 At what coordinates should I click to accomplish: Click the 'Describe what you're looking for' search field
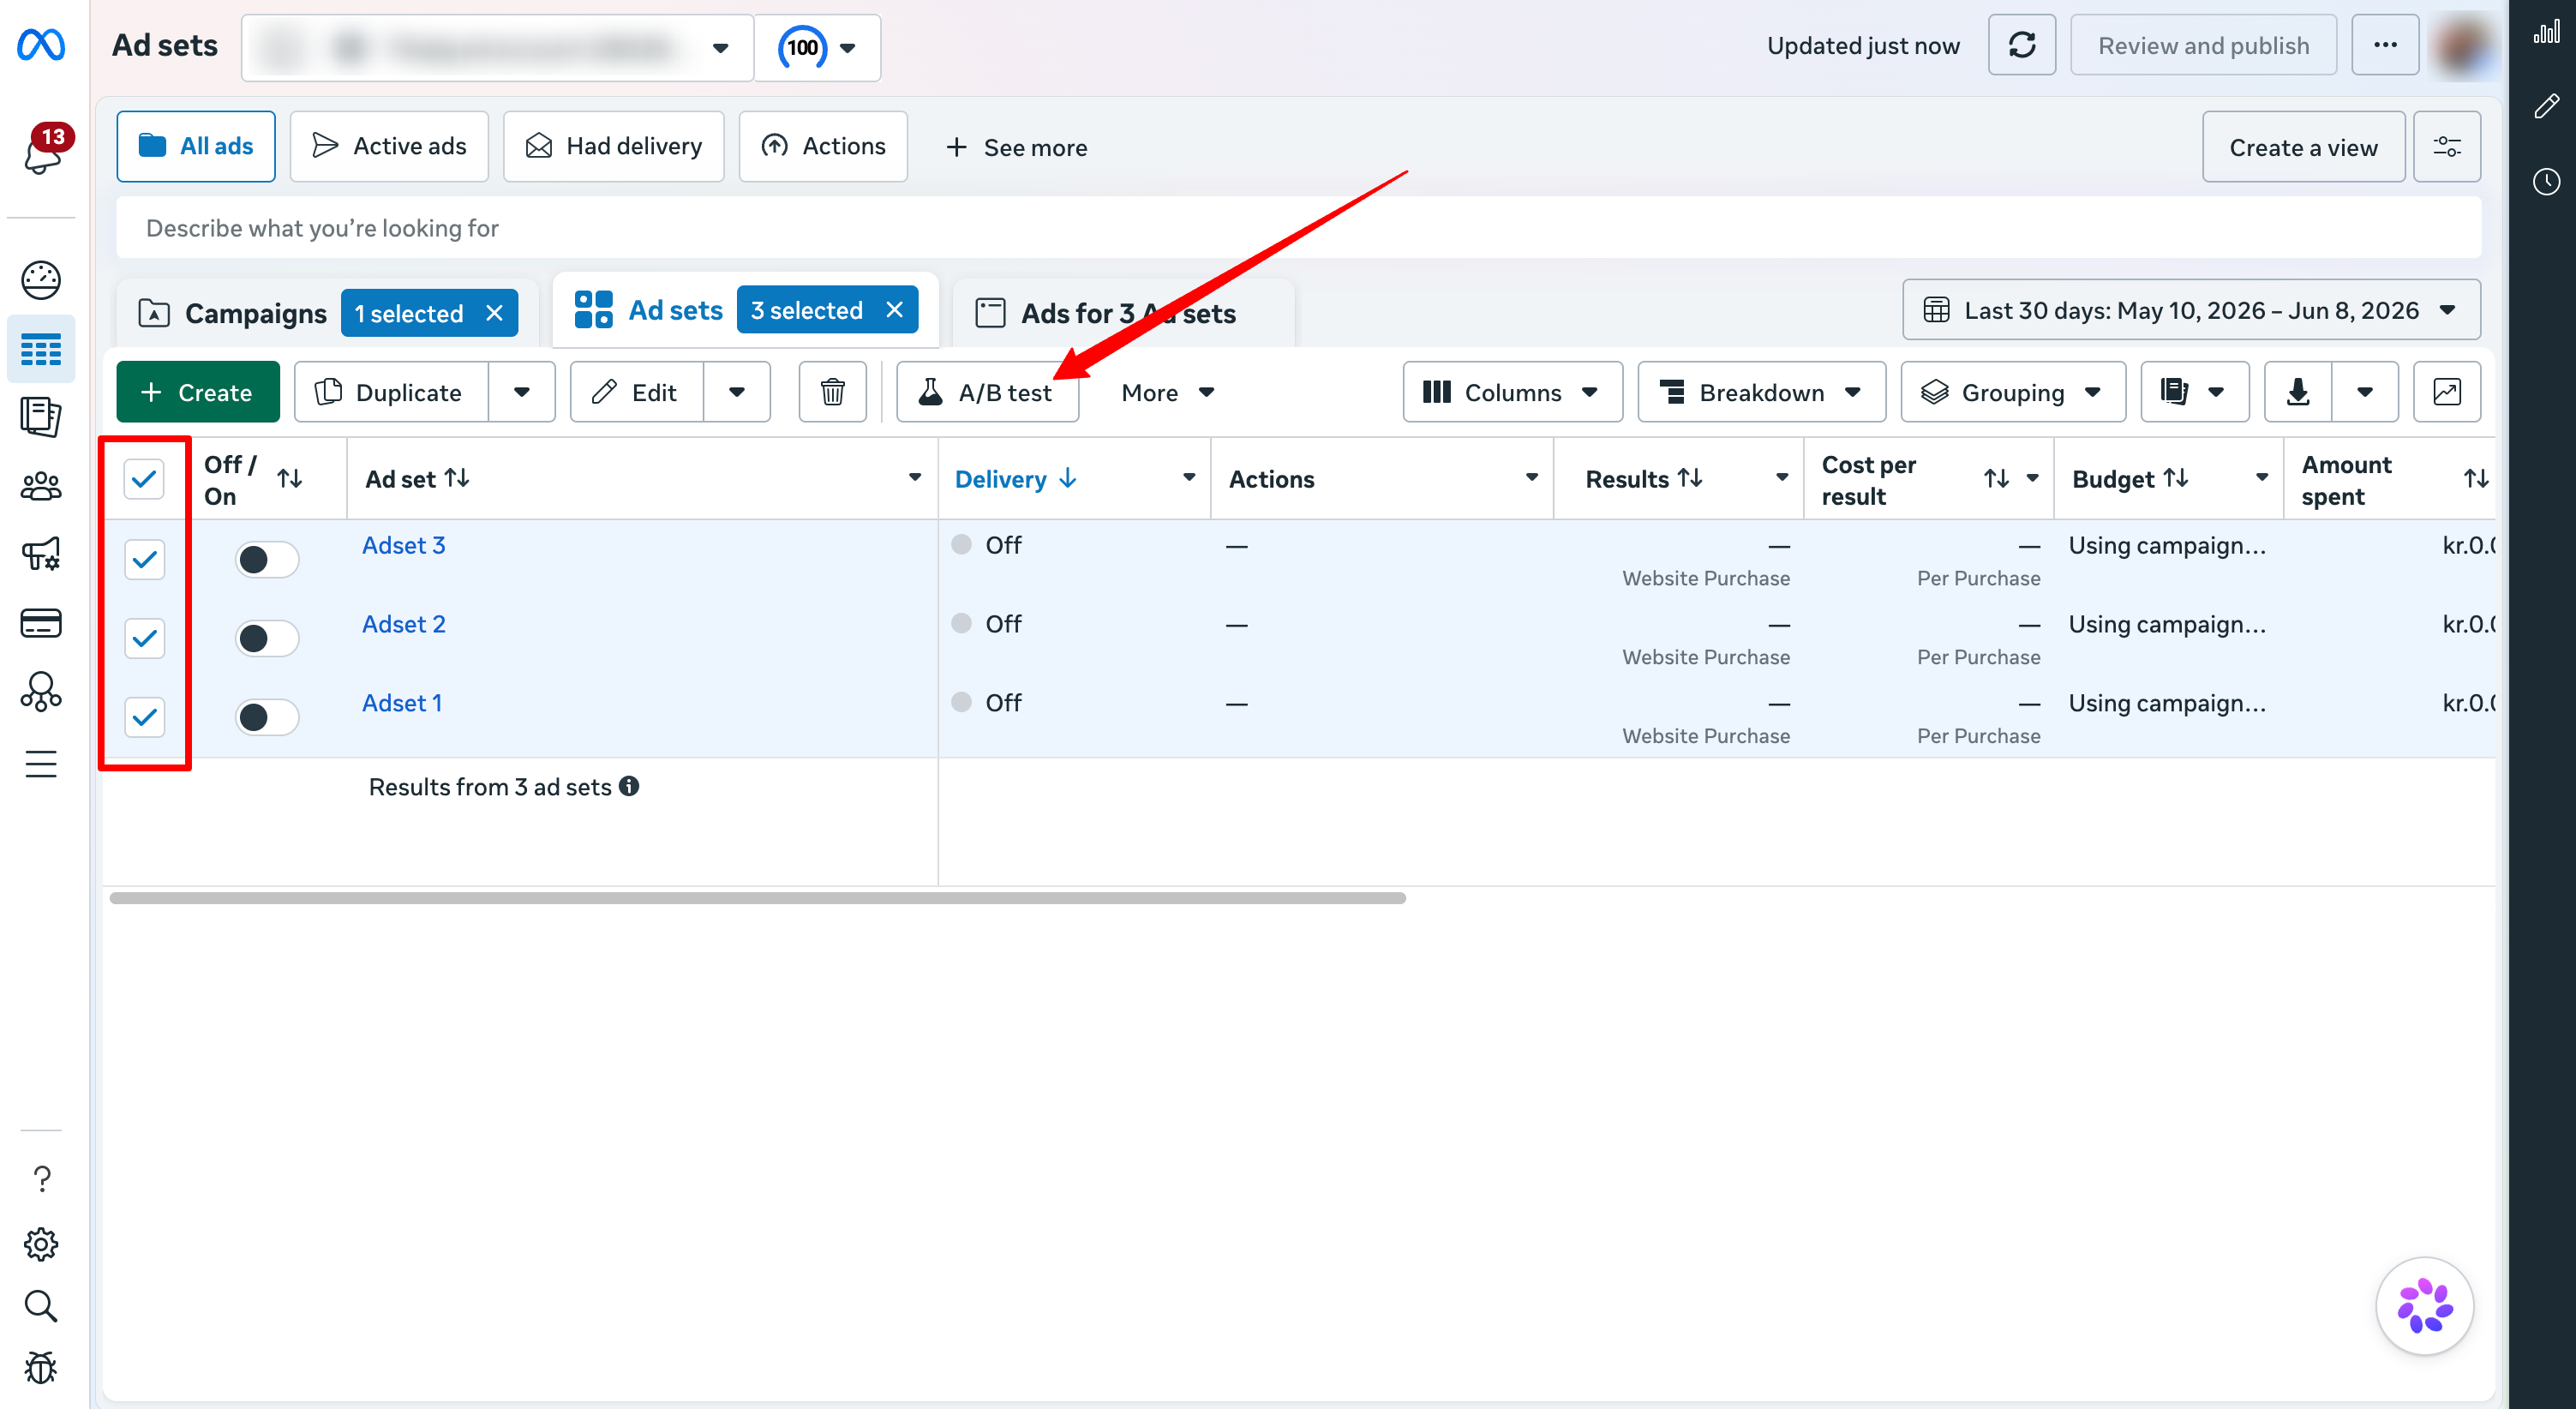point(1298,228)
